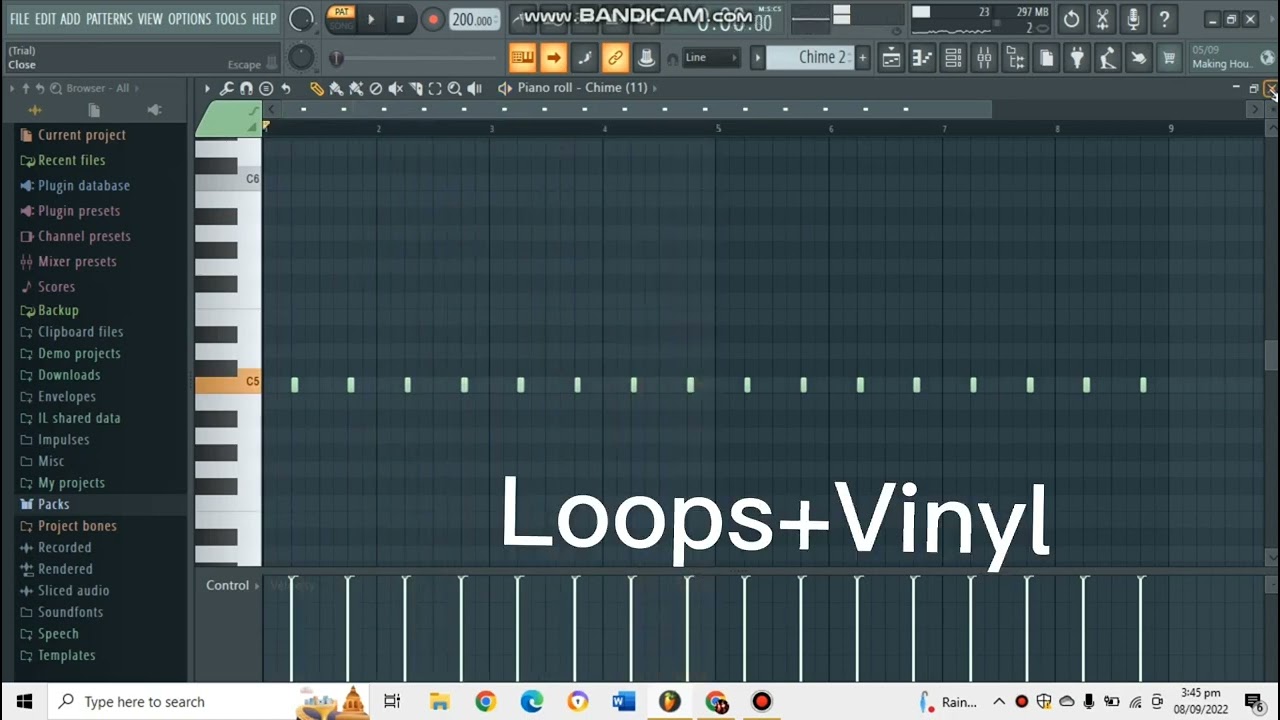Click the C5 piano key
The height and width of the screenshot is (720, 1280).
(x=228, y=384)
